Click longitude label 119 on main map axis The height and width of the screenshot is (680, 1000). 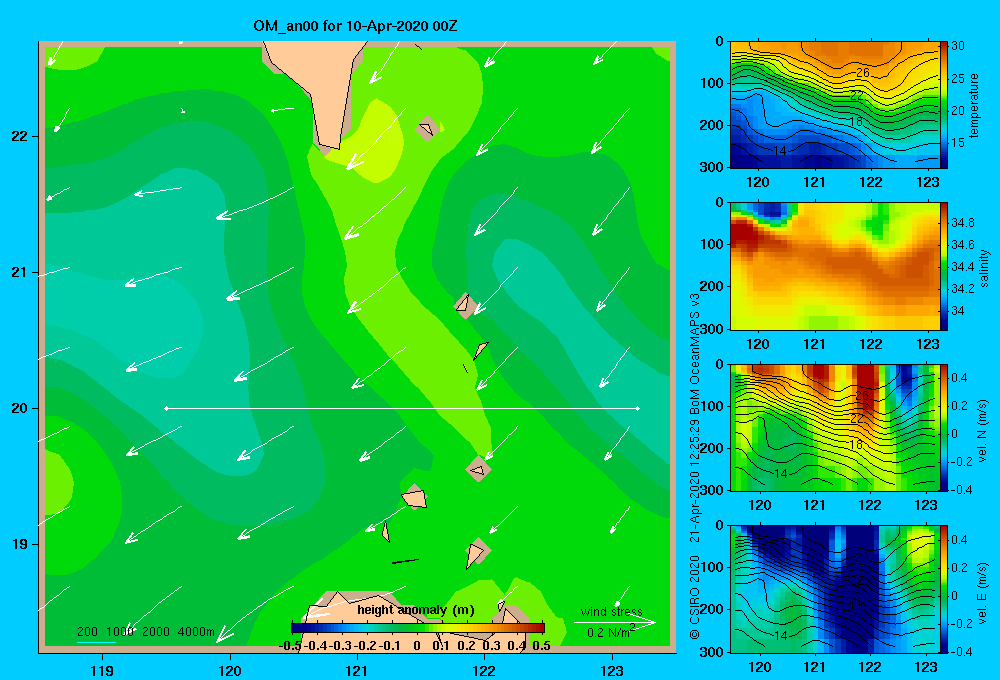pos(102,670)
